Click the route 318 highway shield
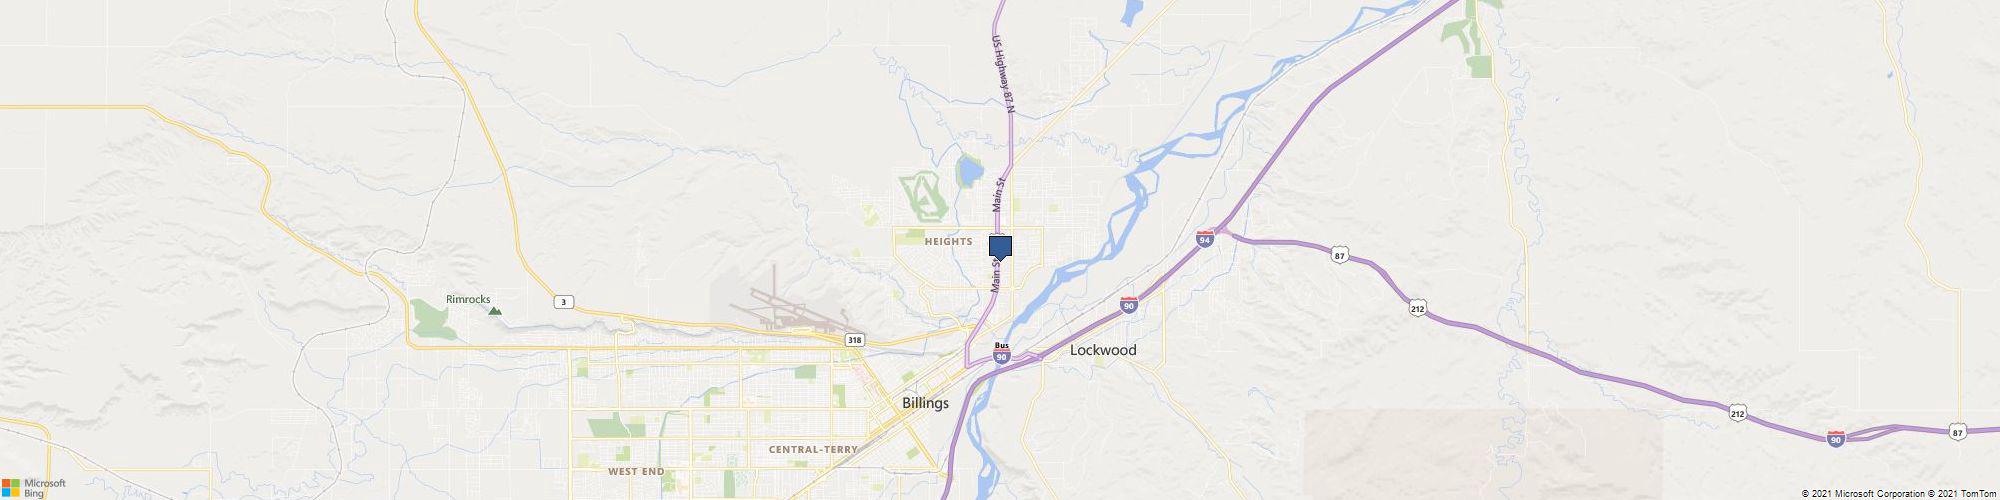Viewport: 2000px width, 500px height. [854, 340]
